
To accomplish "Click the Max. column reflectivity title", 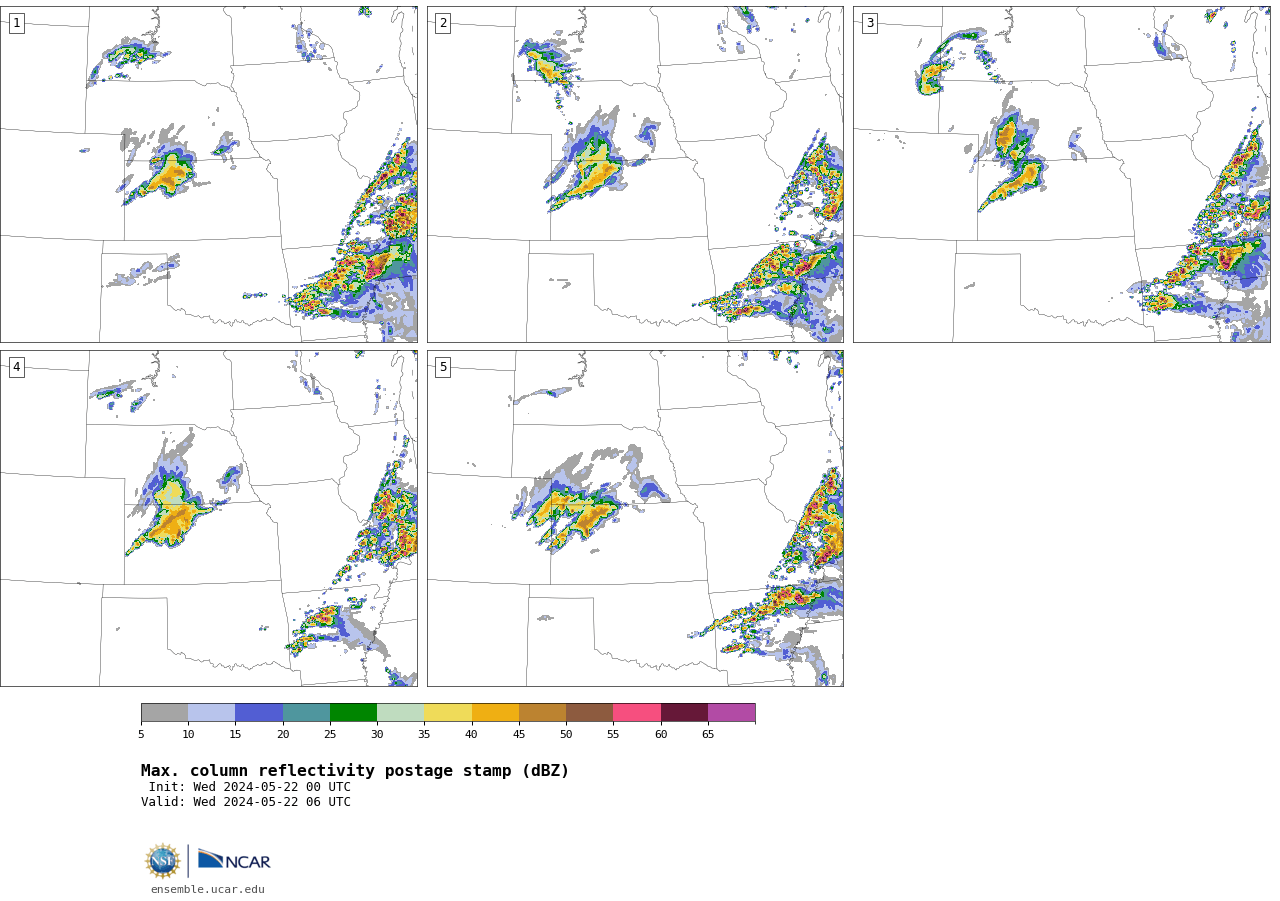I will click(x=355, y=771).
